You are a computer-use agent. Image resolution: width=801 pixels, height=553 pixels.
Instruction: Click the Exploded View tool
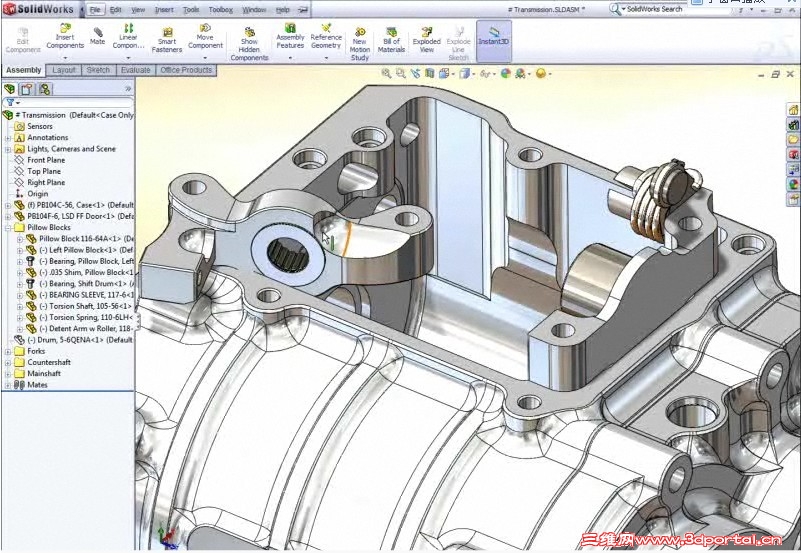(427, 40)
